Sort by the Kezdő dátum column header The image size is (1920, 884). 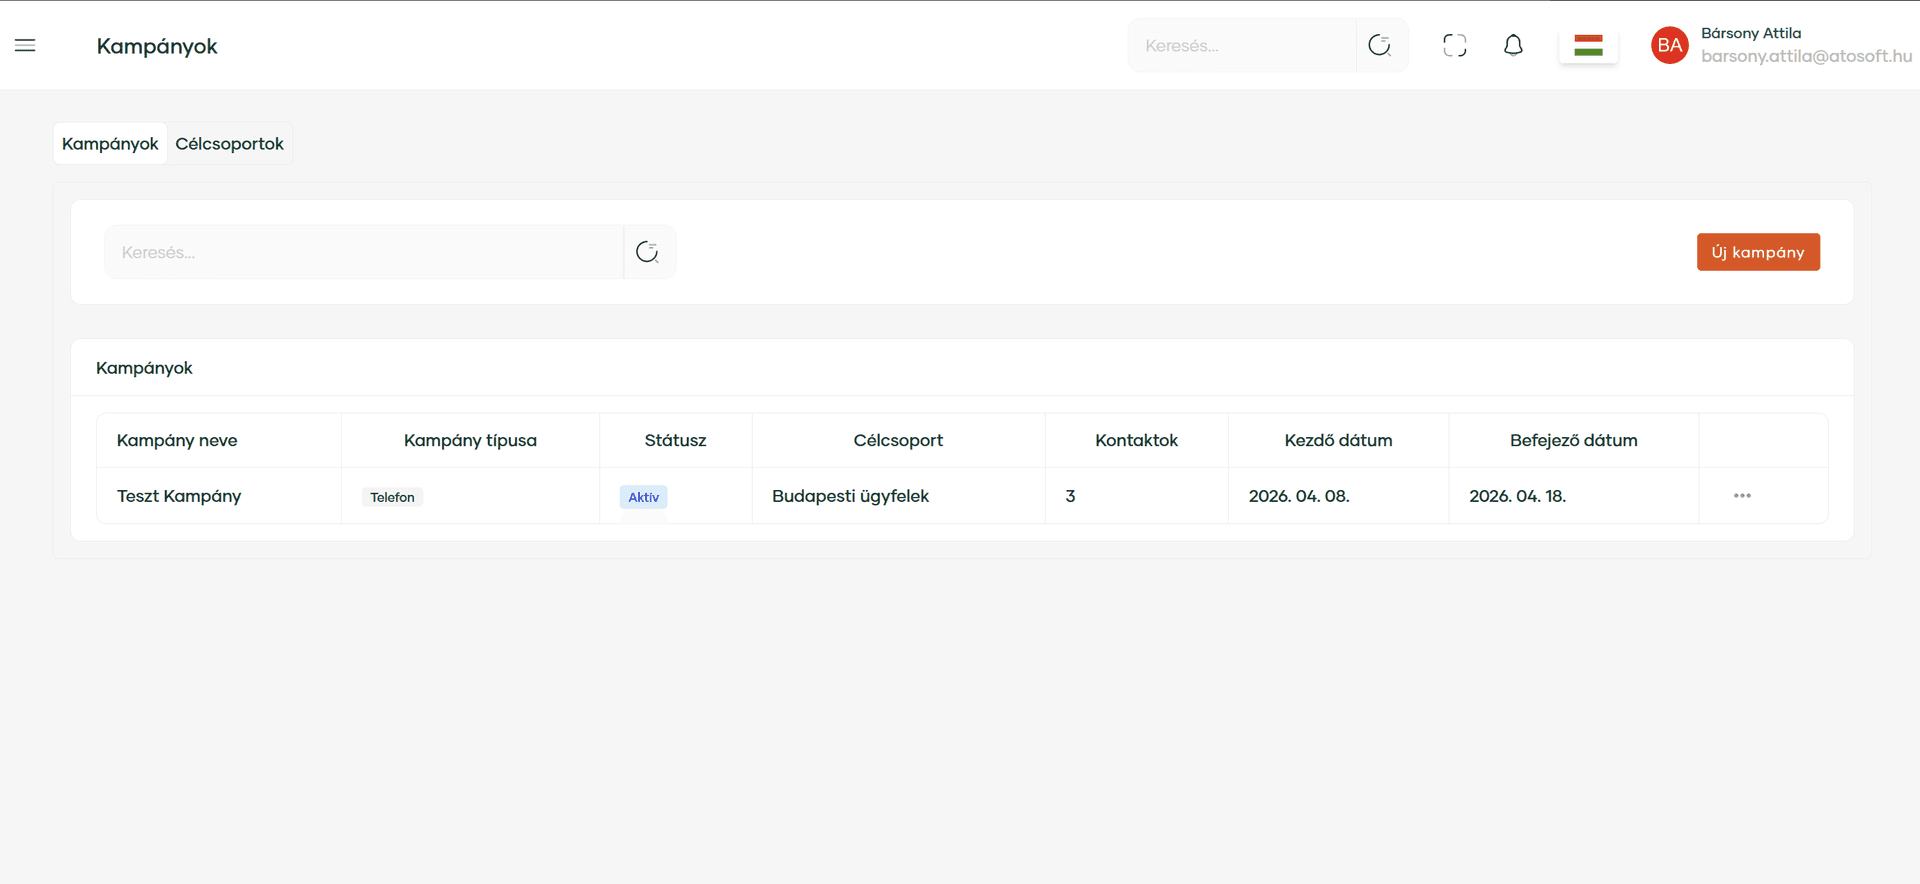point(1337,440)
